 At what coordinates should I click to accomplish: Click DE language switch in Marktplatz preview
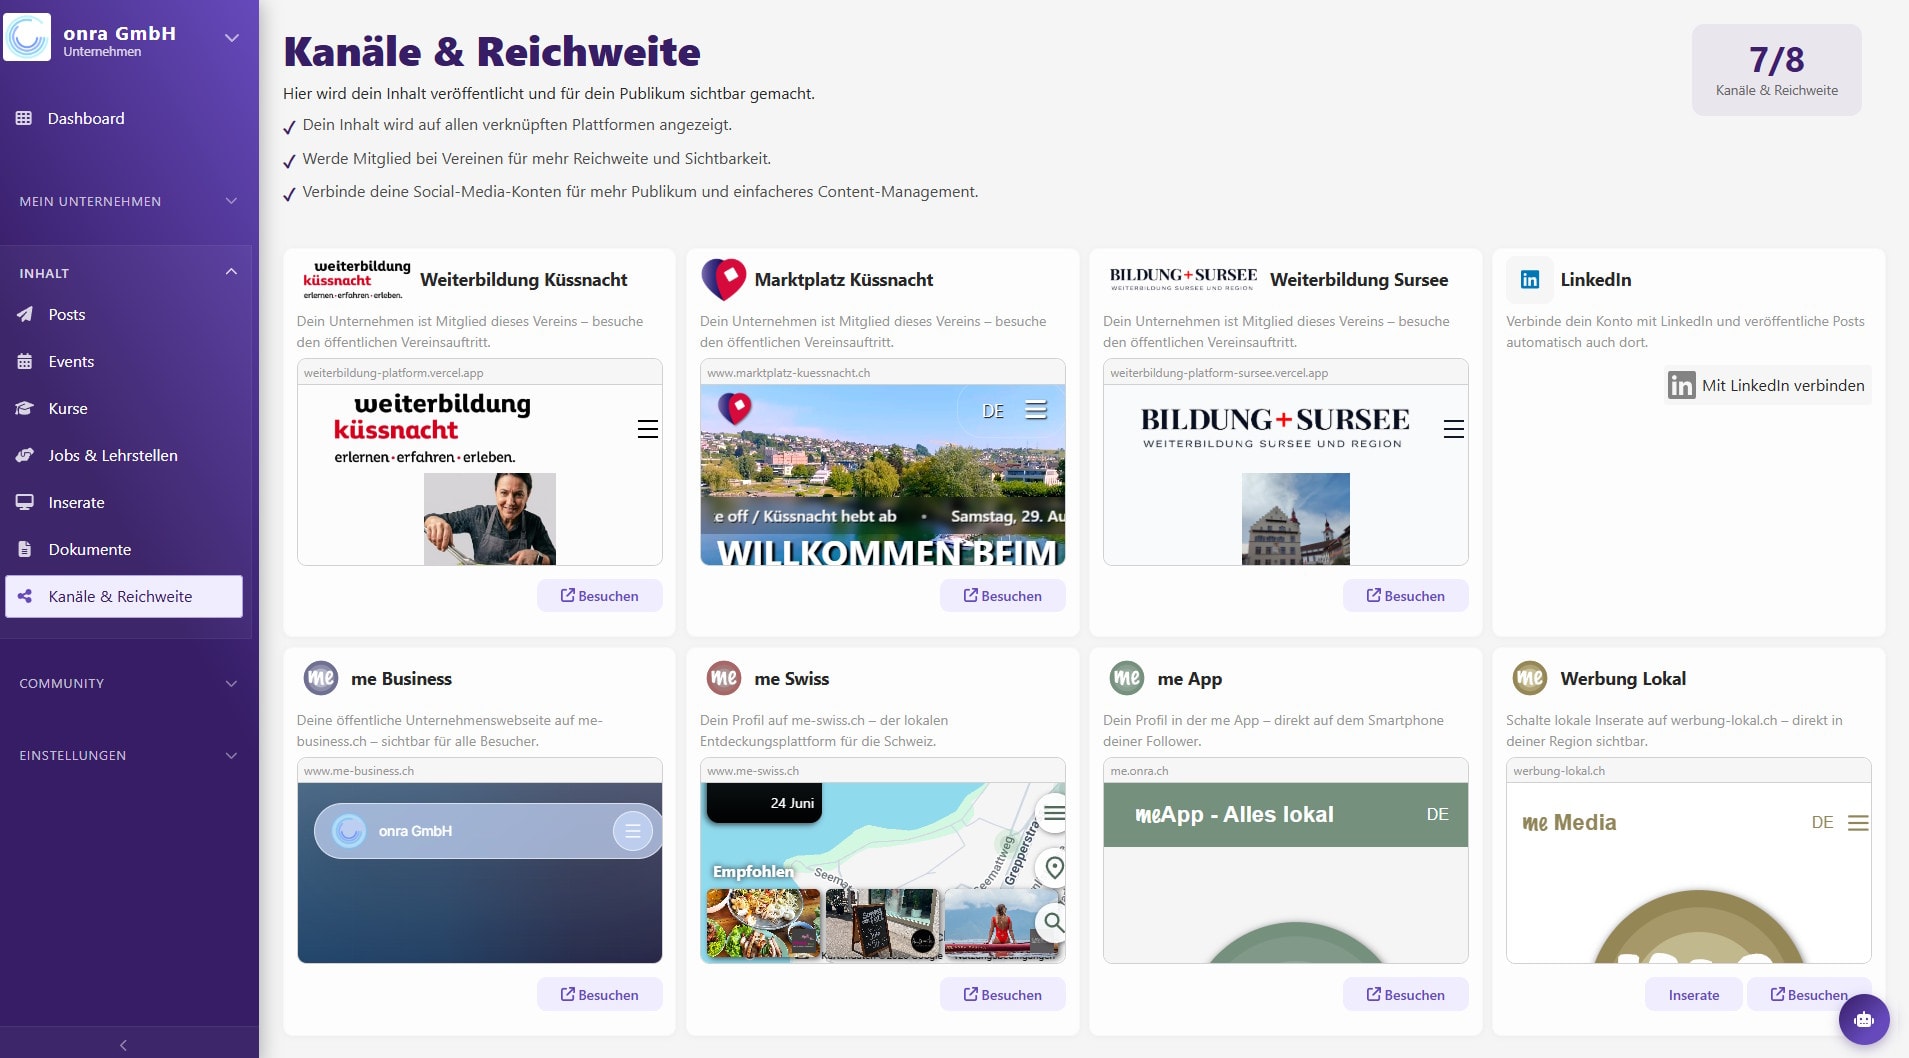coord(993,411)
